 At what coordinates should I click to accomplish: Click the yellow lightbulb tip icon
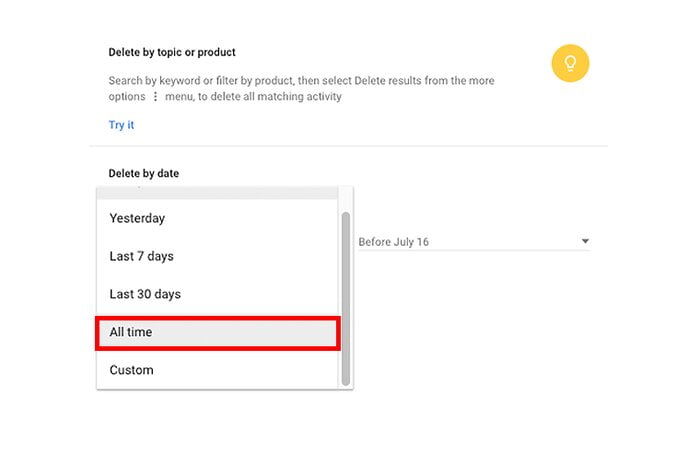point(570,64)
